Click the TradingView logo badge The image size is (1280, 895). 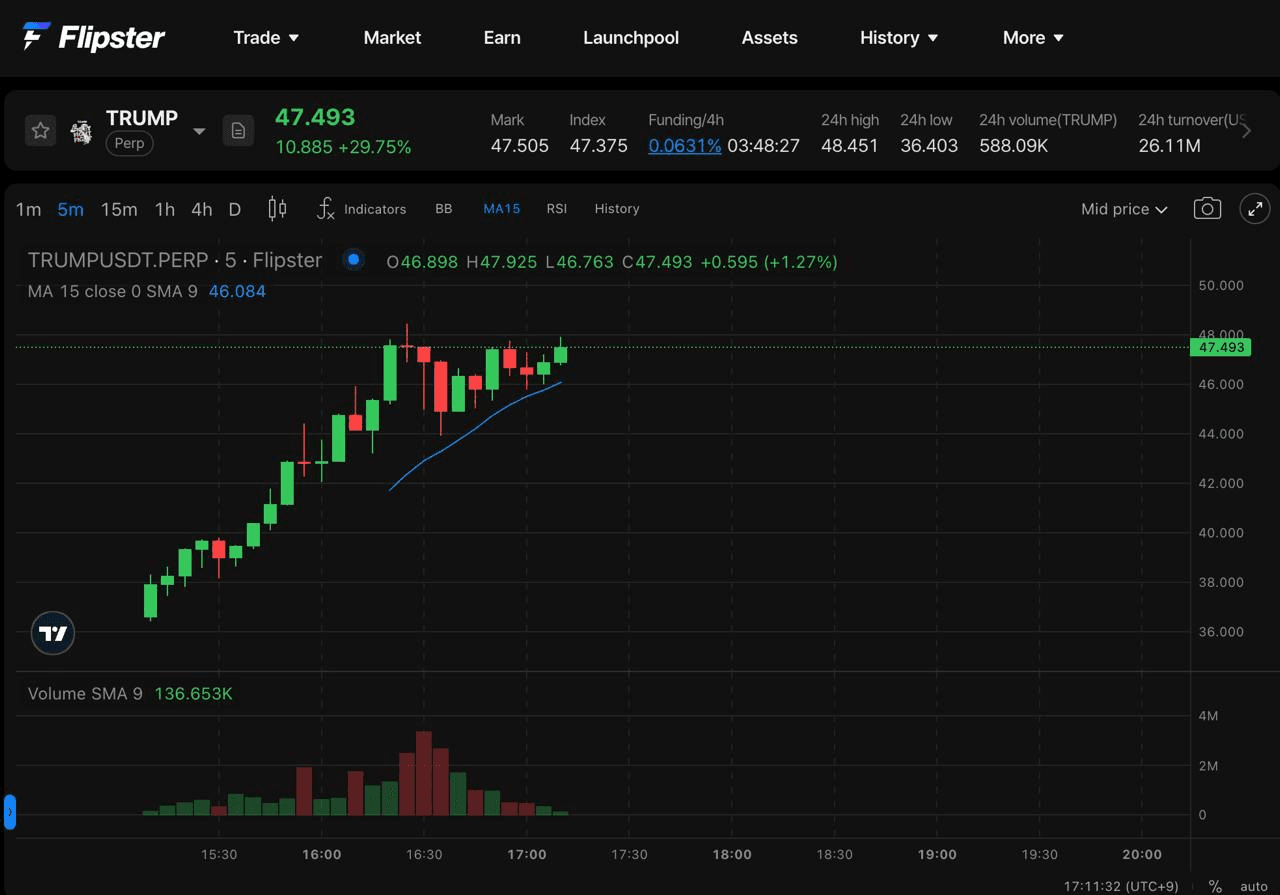[53, 633]
